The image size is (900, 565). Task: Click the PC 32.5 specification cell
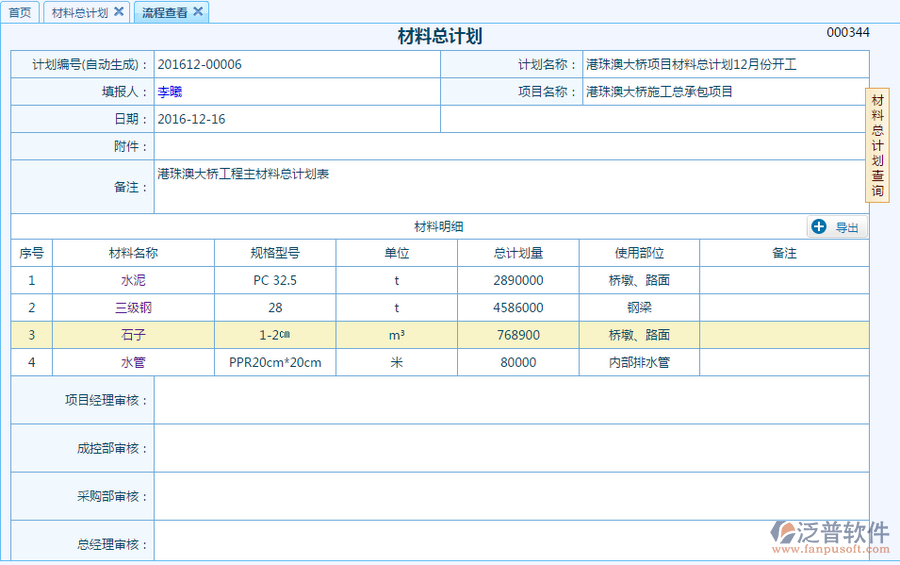275,280
